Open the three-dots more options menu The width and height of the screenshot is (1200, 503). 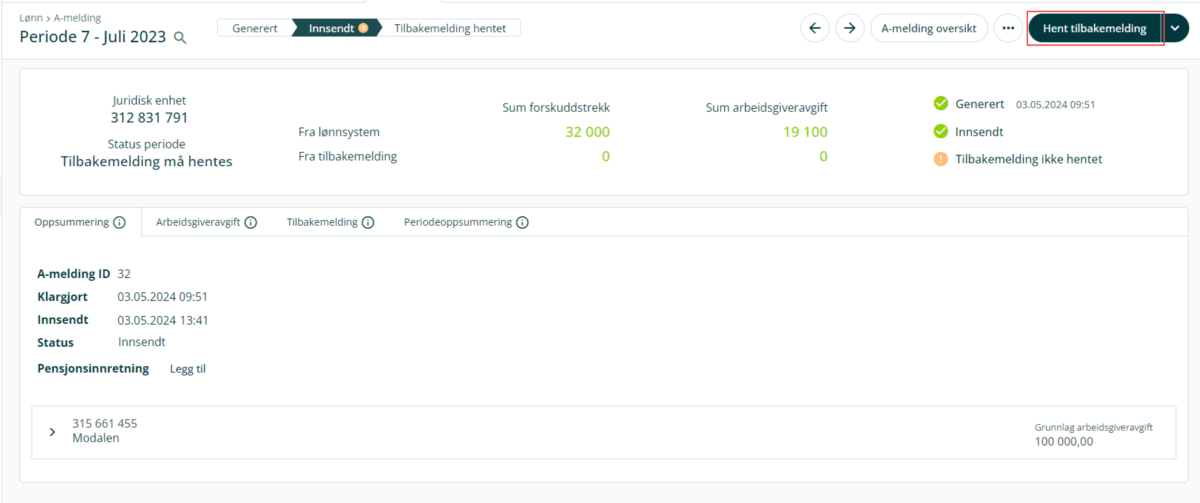1008,28
